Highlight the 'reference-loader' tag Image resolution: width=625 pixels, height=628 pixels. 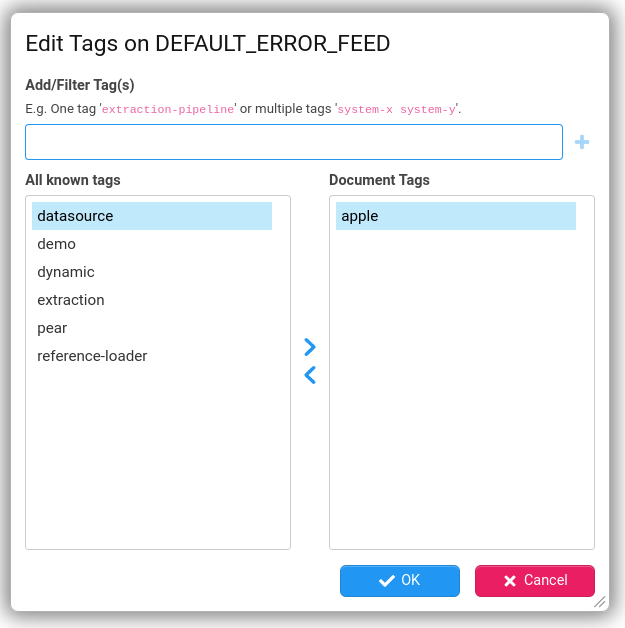[x=92, y=356]
